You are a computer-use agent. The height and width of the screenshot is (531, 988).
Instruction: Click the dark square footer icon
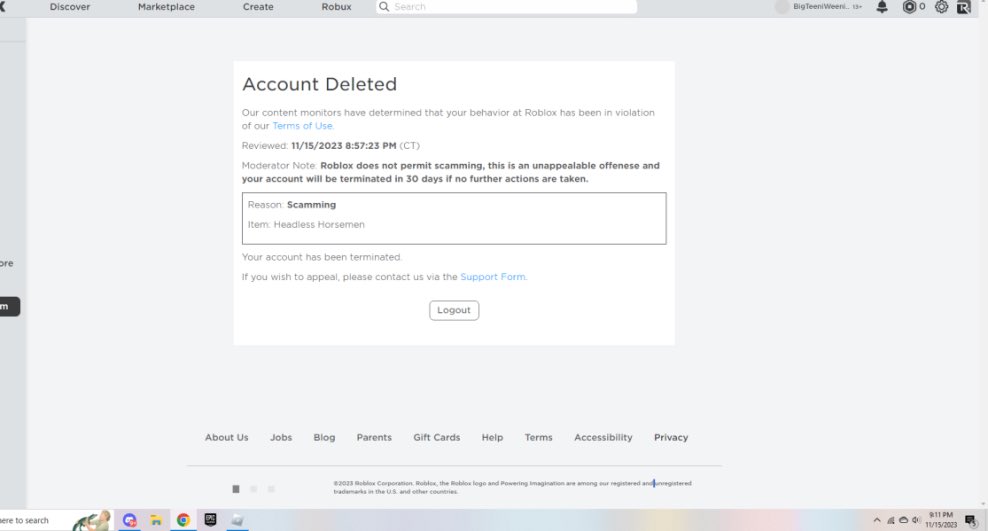tap(236, 489)
